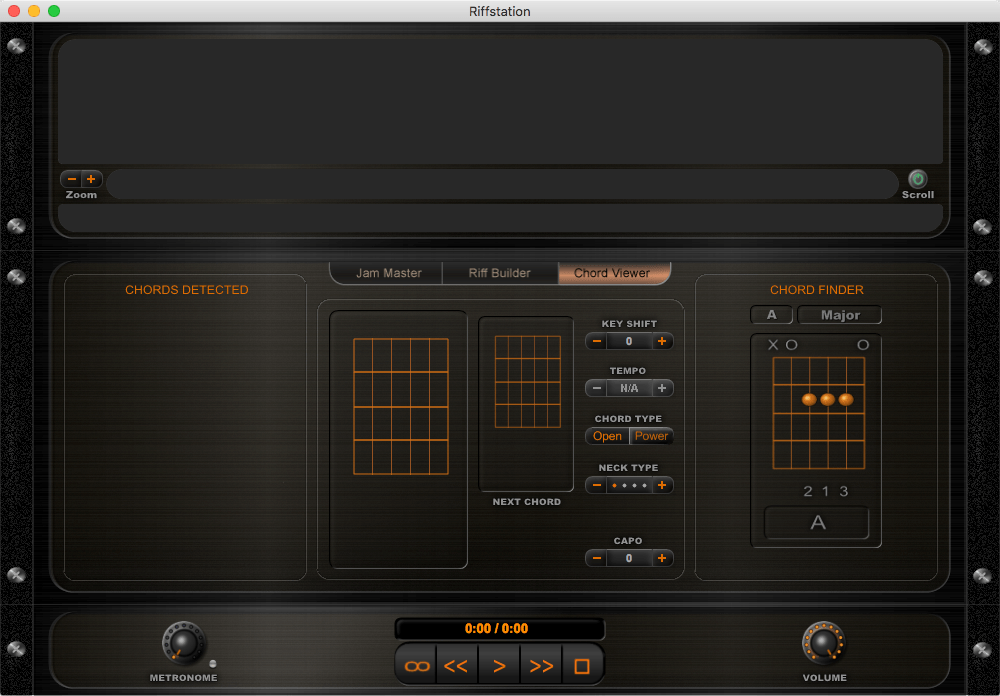Click the Key Shift value field

[x=629, y=341]
